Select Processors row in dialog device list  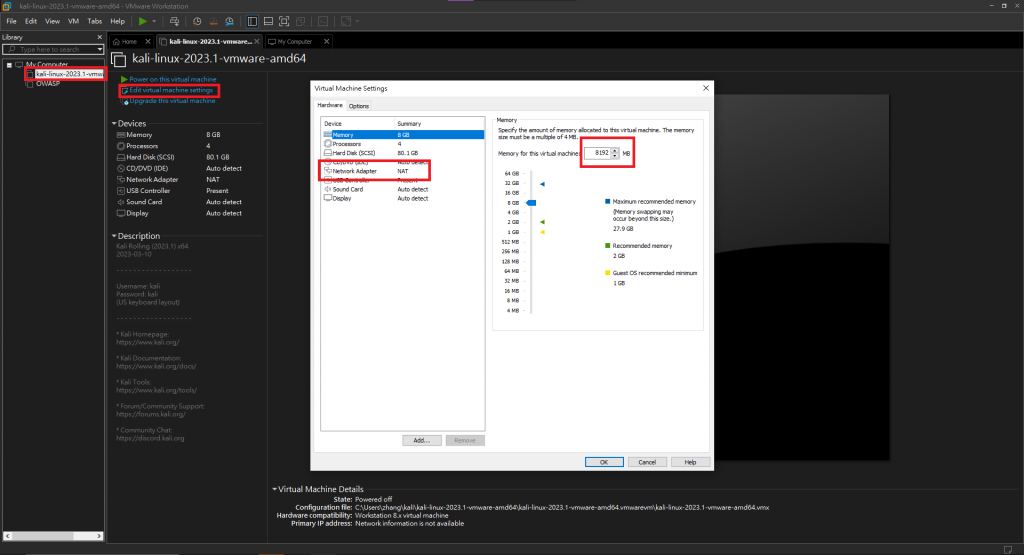pos(403,144)
